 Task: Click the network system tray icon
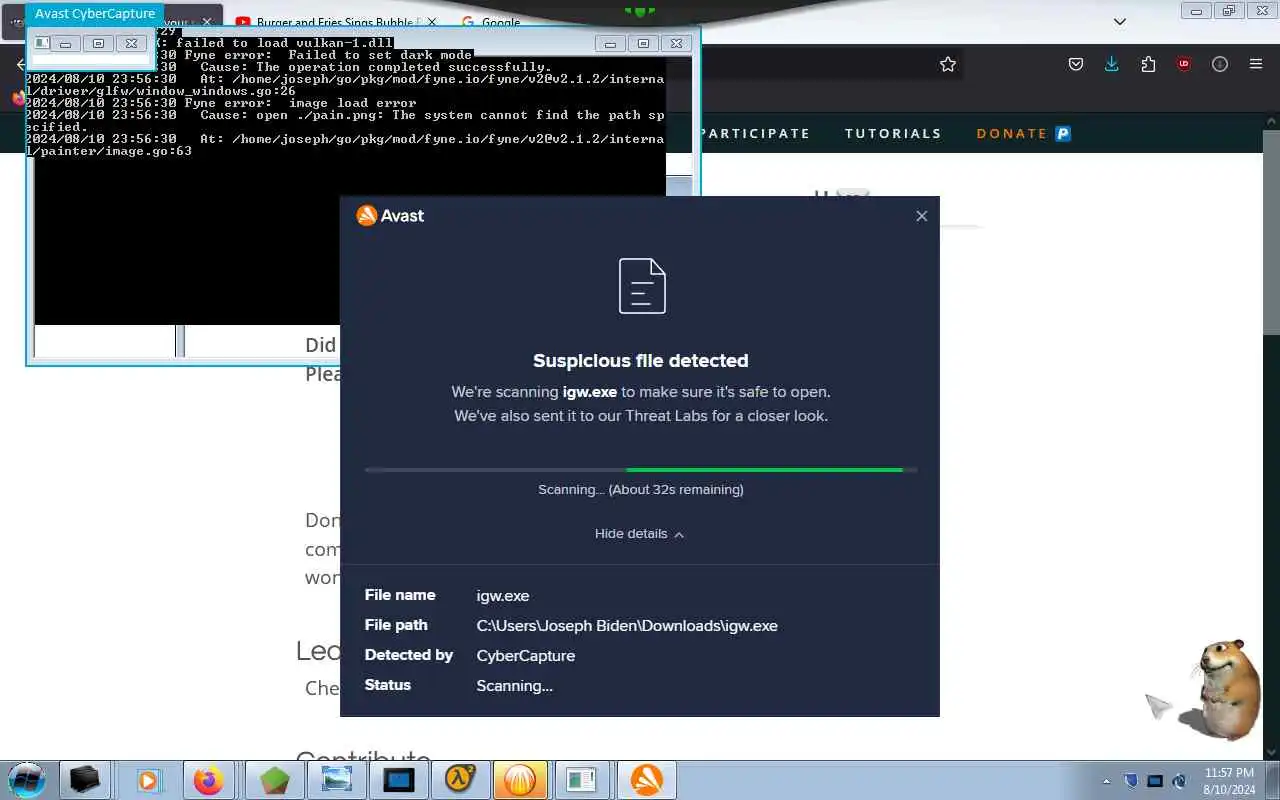click(1155, 781)
